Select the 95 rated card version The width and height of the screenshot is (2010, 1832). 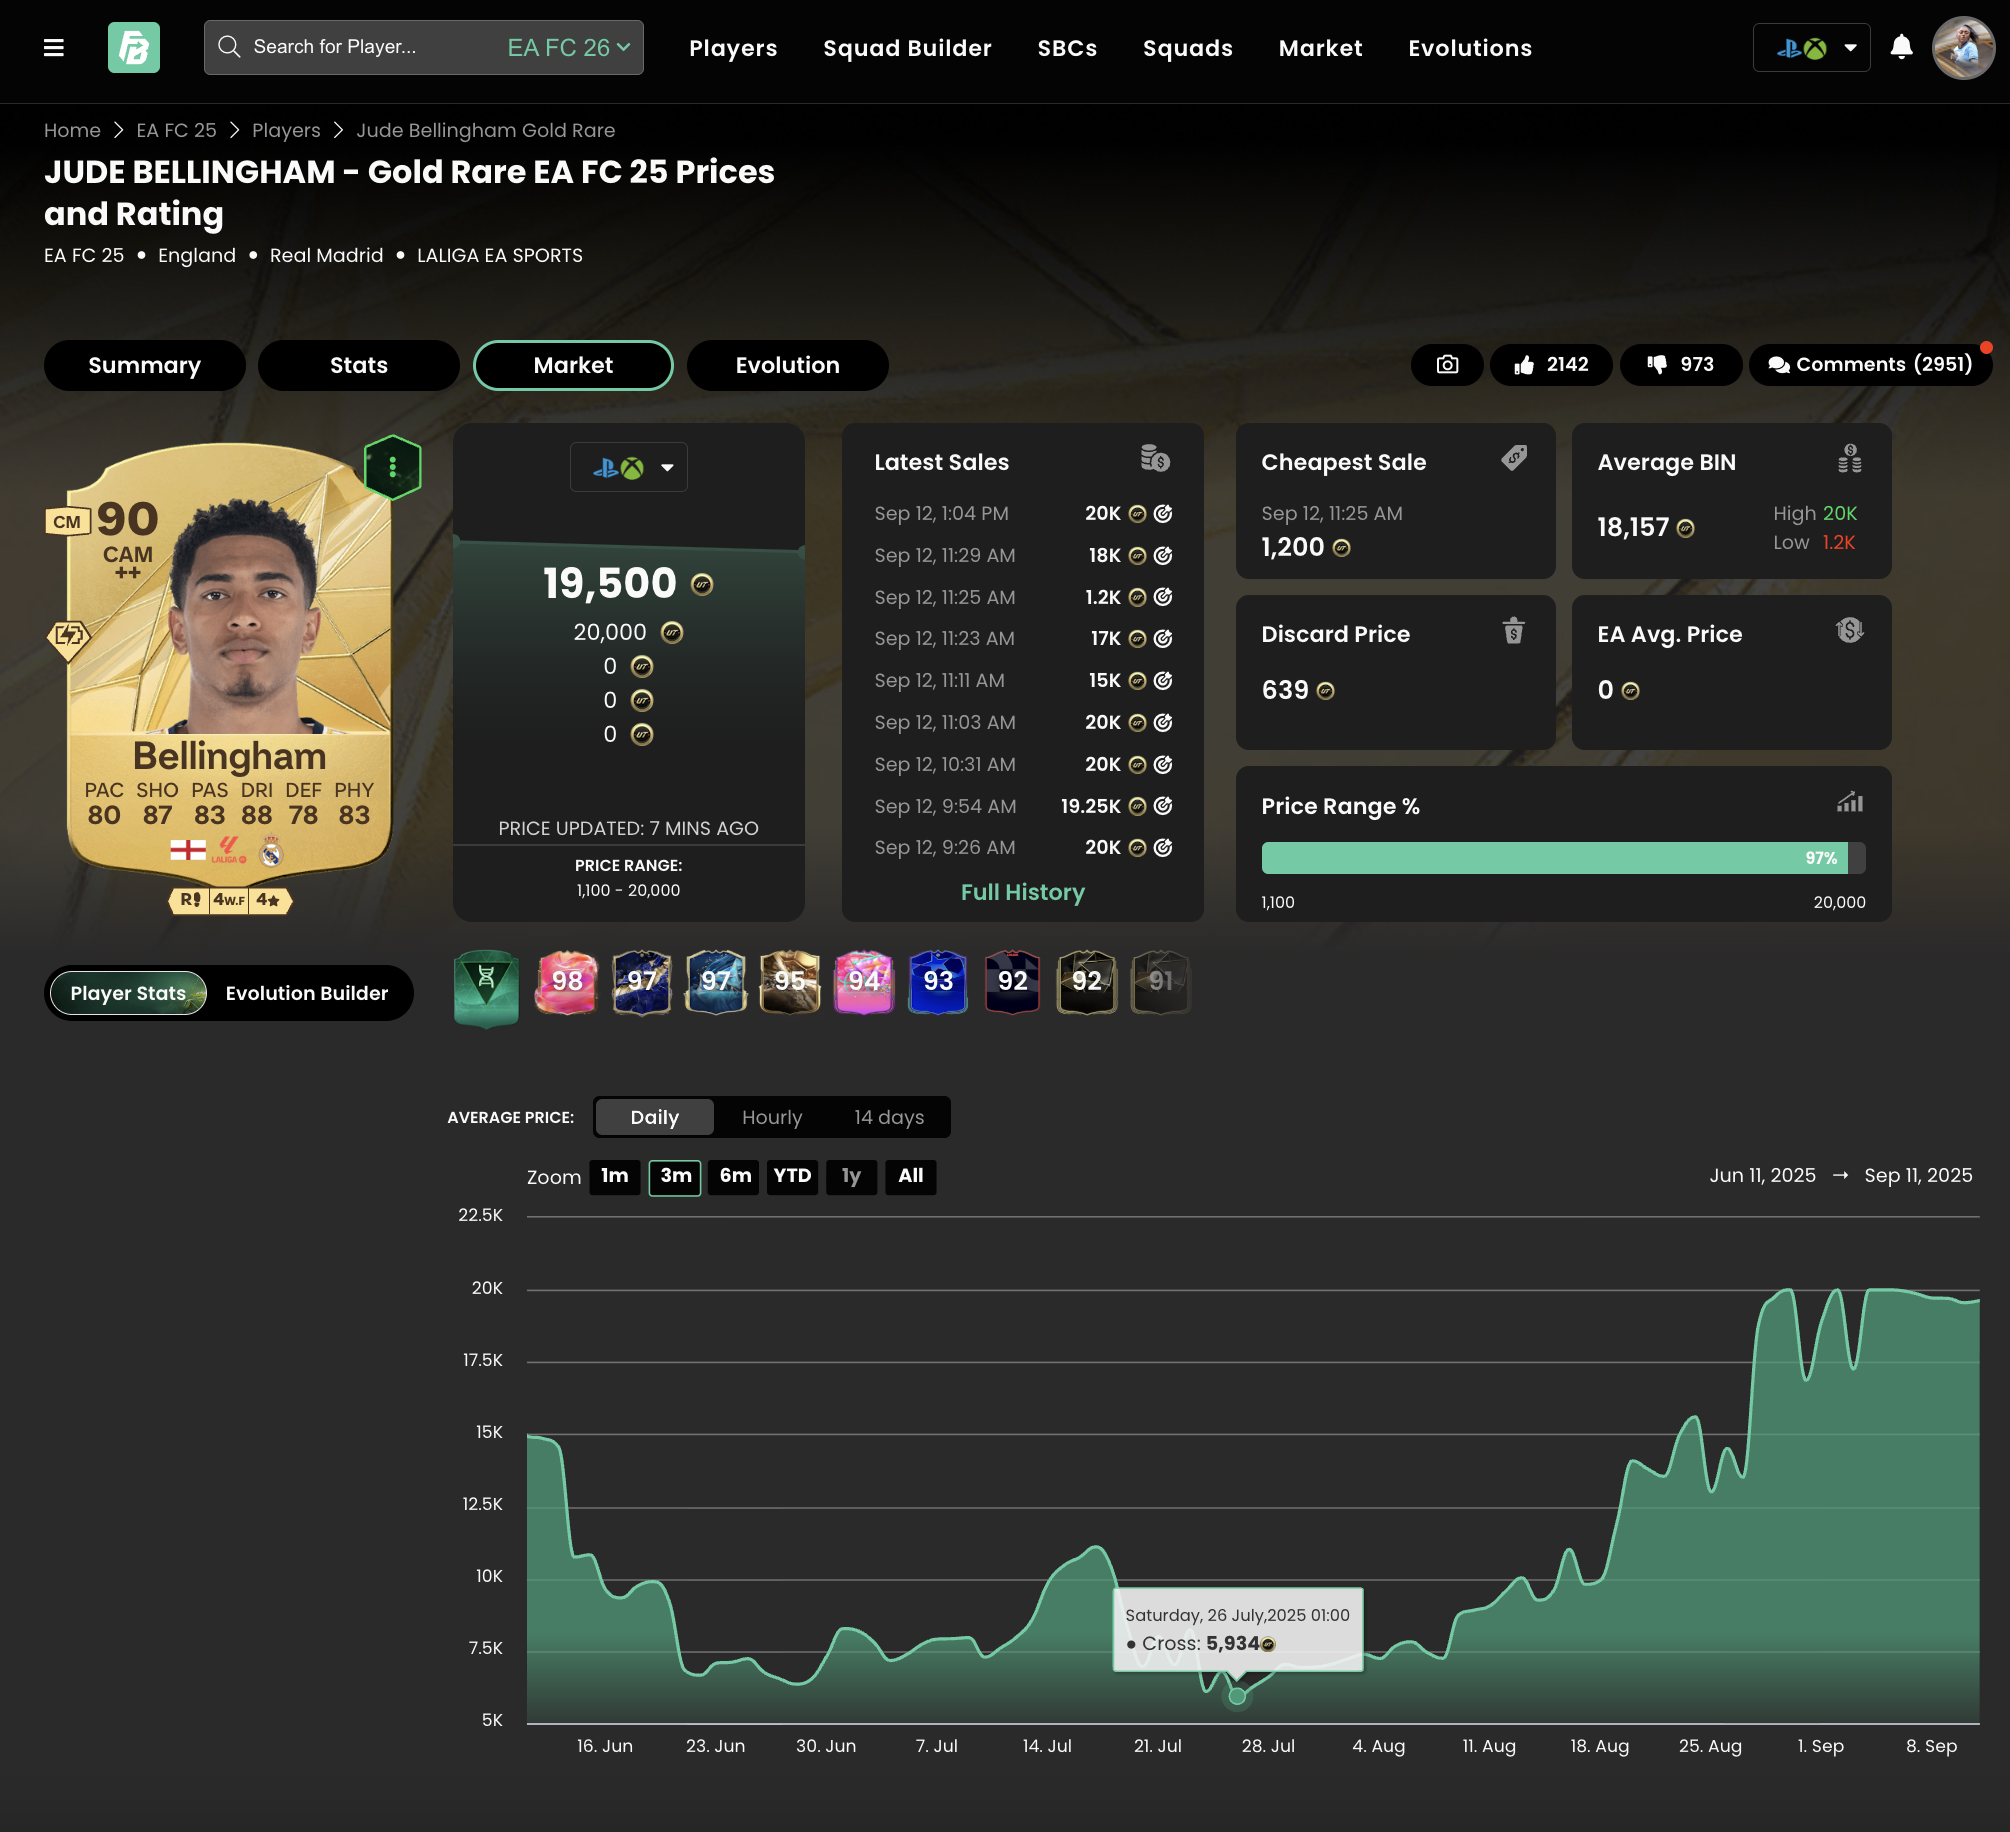pos(790,982)
